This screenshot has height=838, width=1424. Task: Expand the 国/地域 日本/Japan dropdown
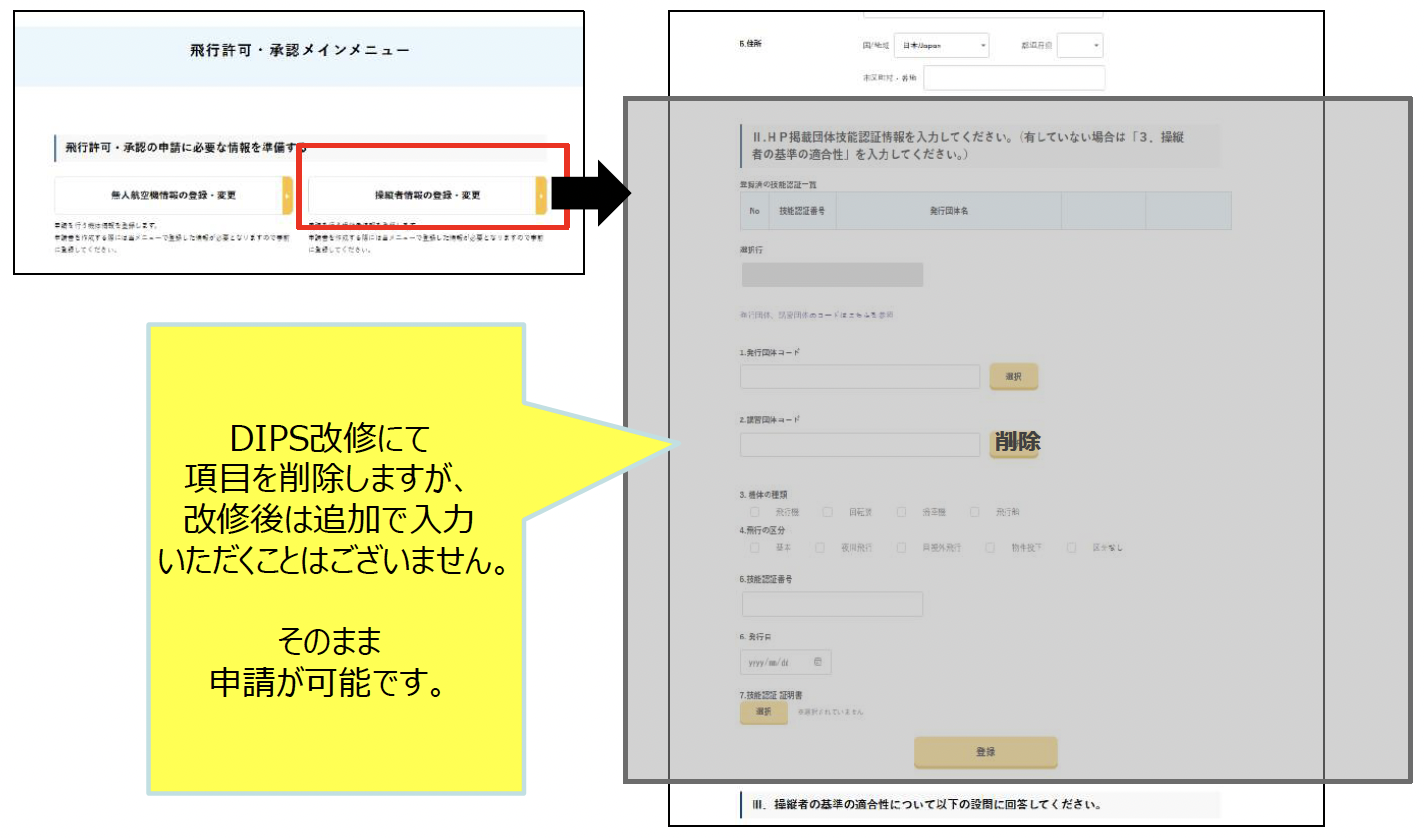pyautogui.click(x=940, y=46)
